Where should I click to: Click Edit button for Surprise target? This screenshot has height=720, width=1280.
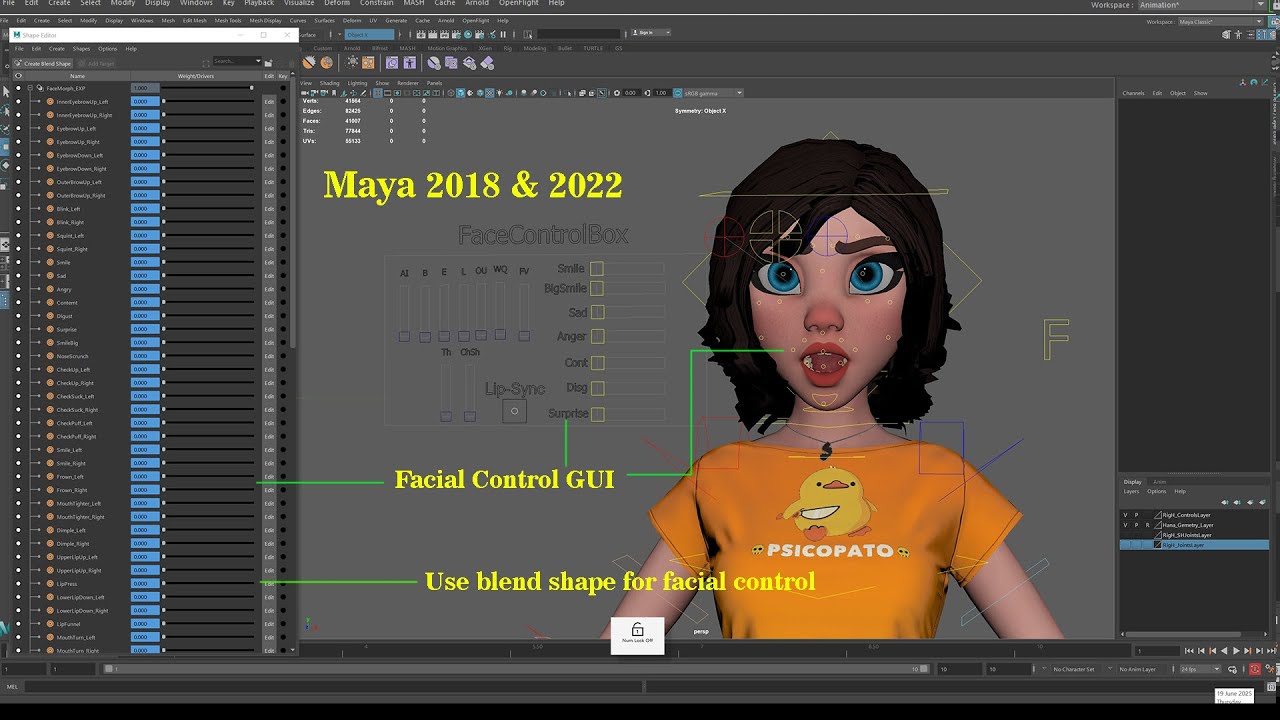pos(269,329)
